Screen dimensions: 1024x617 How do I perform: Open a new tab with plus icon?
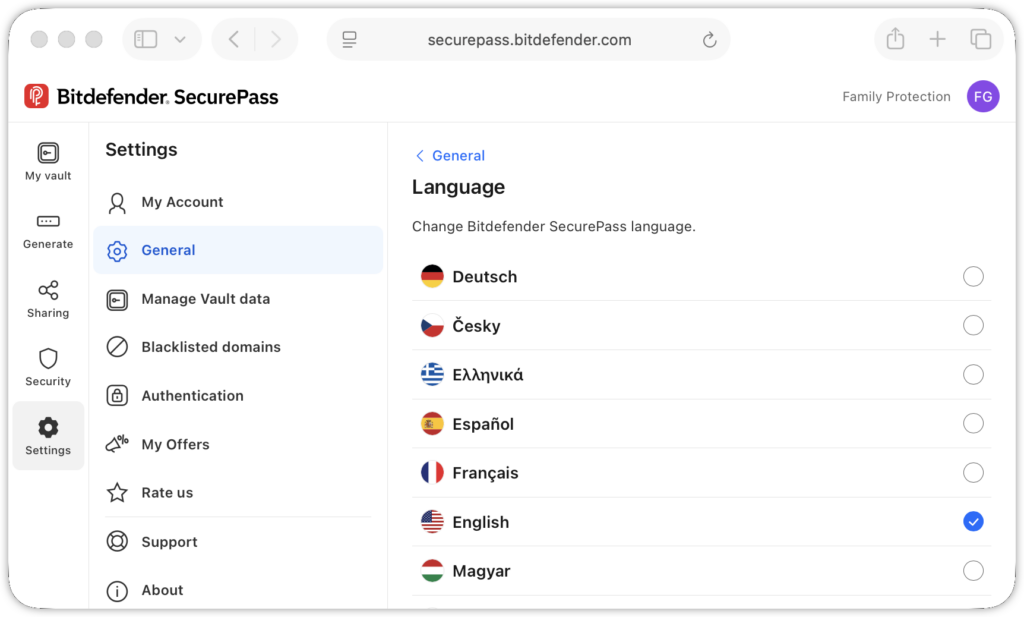(x=937, y=39)
